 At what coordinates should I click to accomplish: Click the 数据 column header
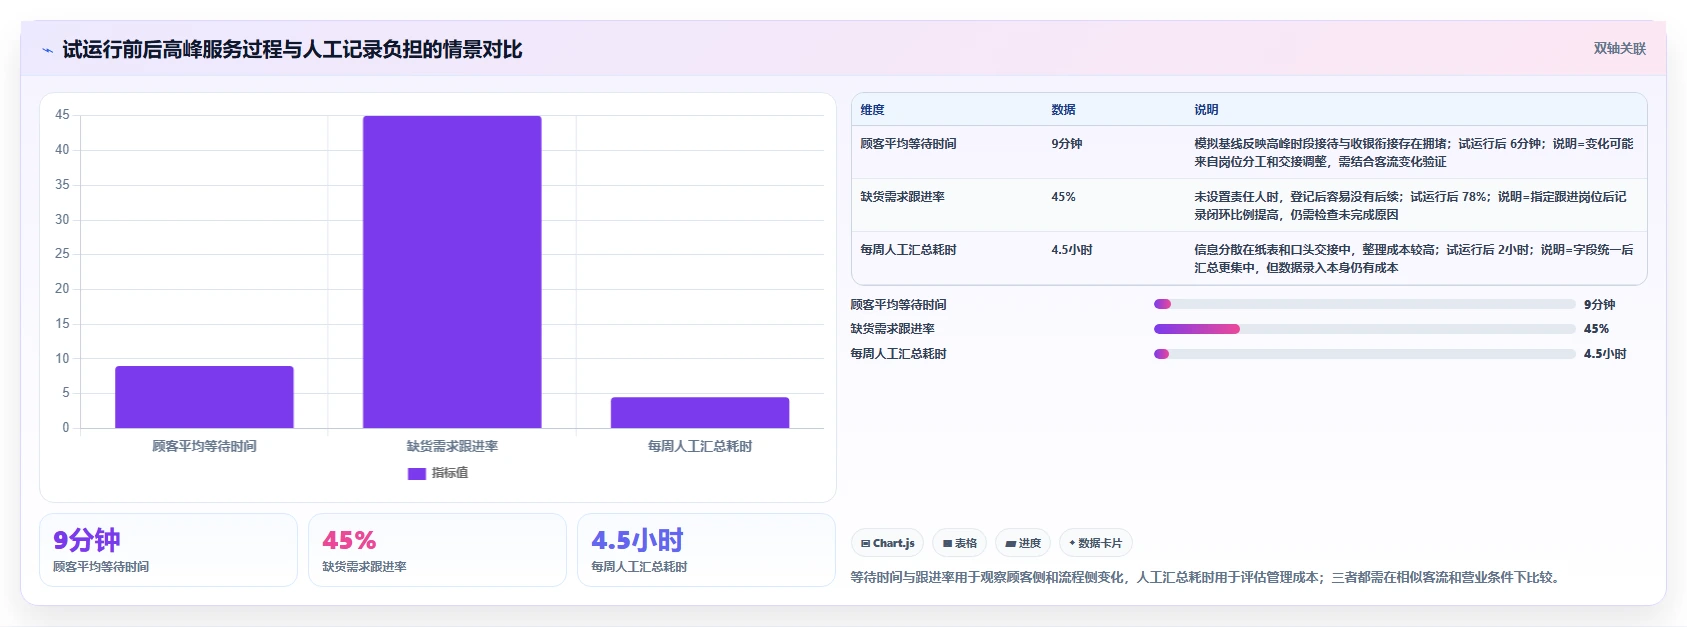point(1063,110)
